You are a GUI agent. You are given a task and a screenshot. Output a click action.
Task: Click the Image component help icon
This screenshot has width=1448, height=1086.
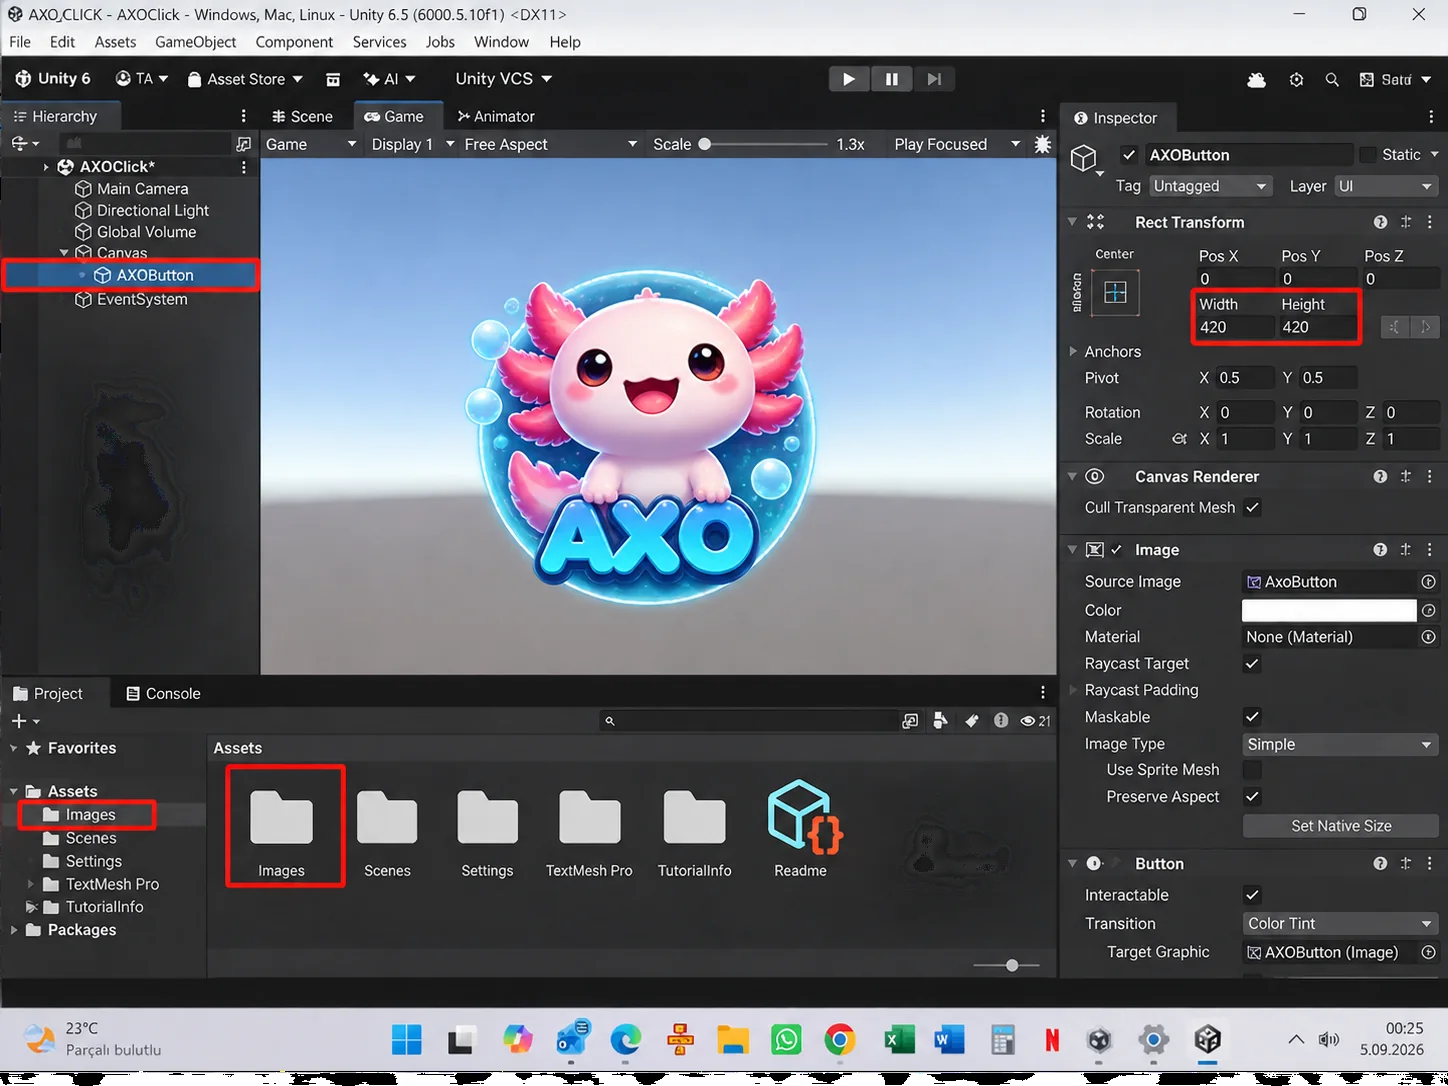1380,549
